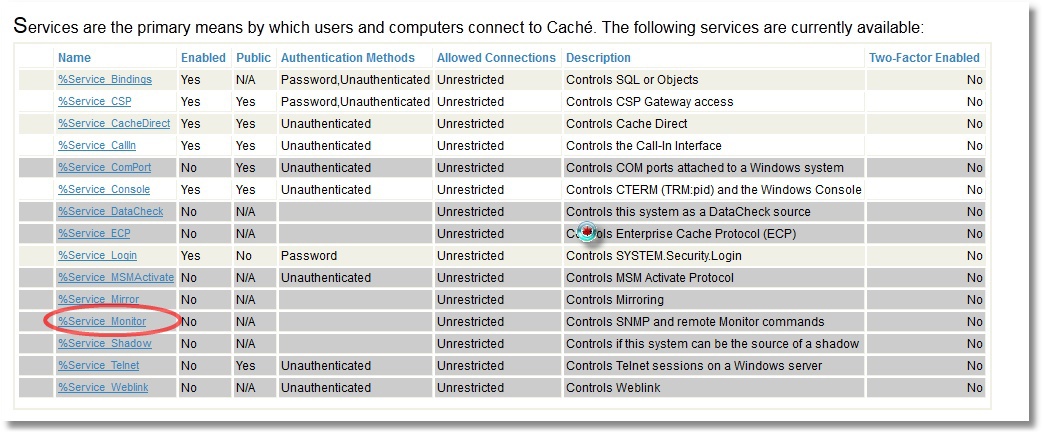
Task: Click the Authentication Methods column header
Action: pyautogui.click(x=354, y=58)
